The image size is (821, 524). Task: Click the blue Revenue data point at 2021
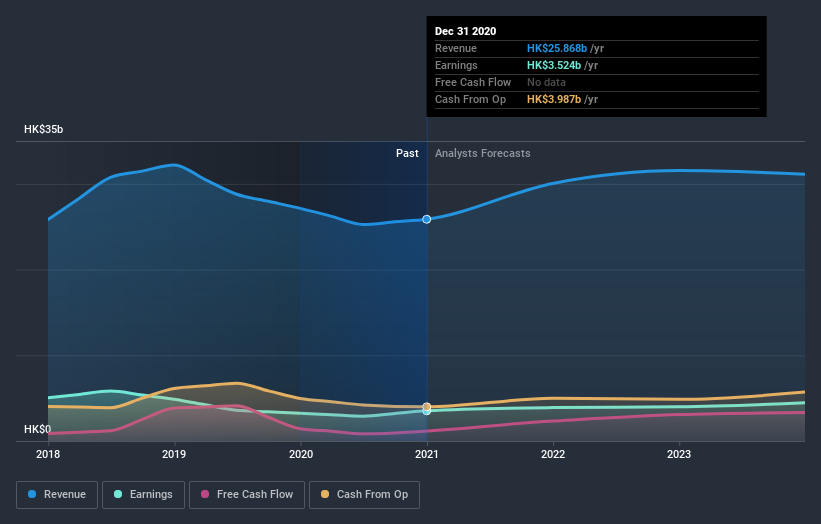[x=427, y=219]
